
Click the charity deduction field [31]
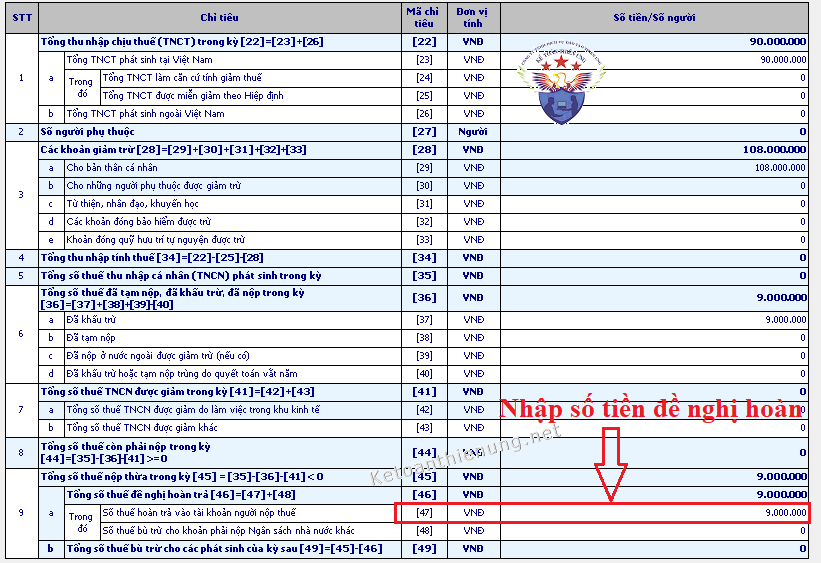[654, 204]
